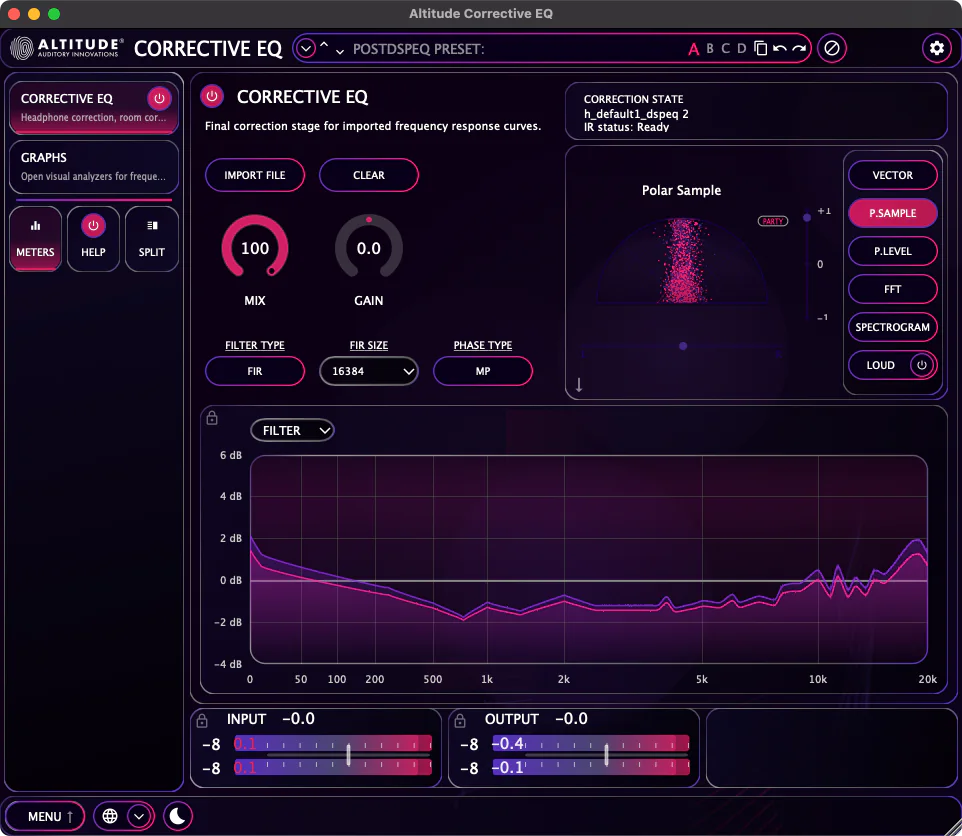Select the P.SAMPLE analyzer tab

893,213
